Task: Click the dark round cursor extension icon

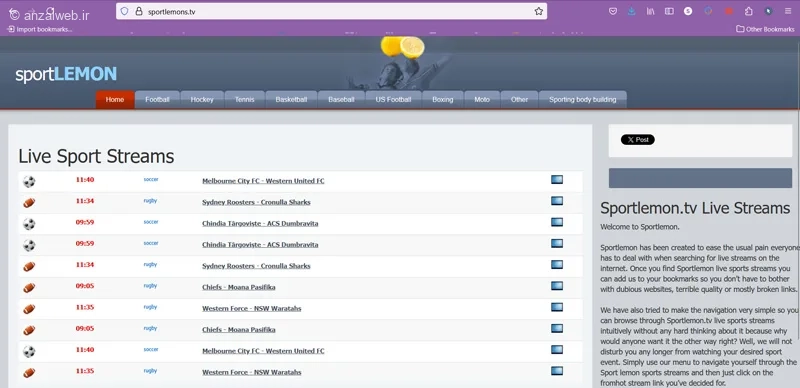Action: click(768, 11)
